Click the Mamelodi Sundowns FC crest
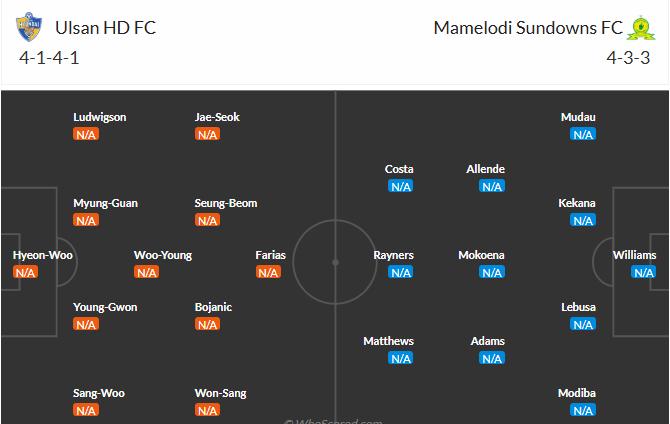Viewport: 670px width, 424px height. [641, 28]
